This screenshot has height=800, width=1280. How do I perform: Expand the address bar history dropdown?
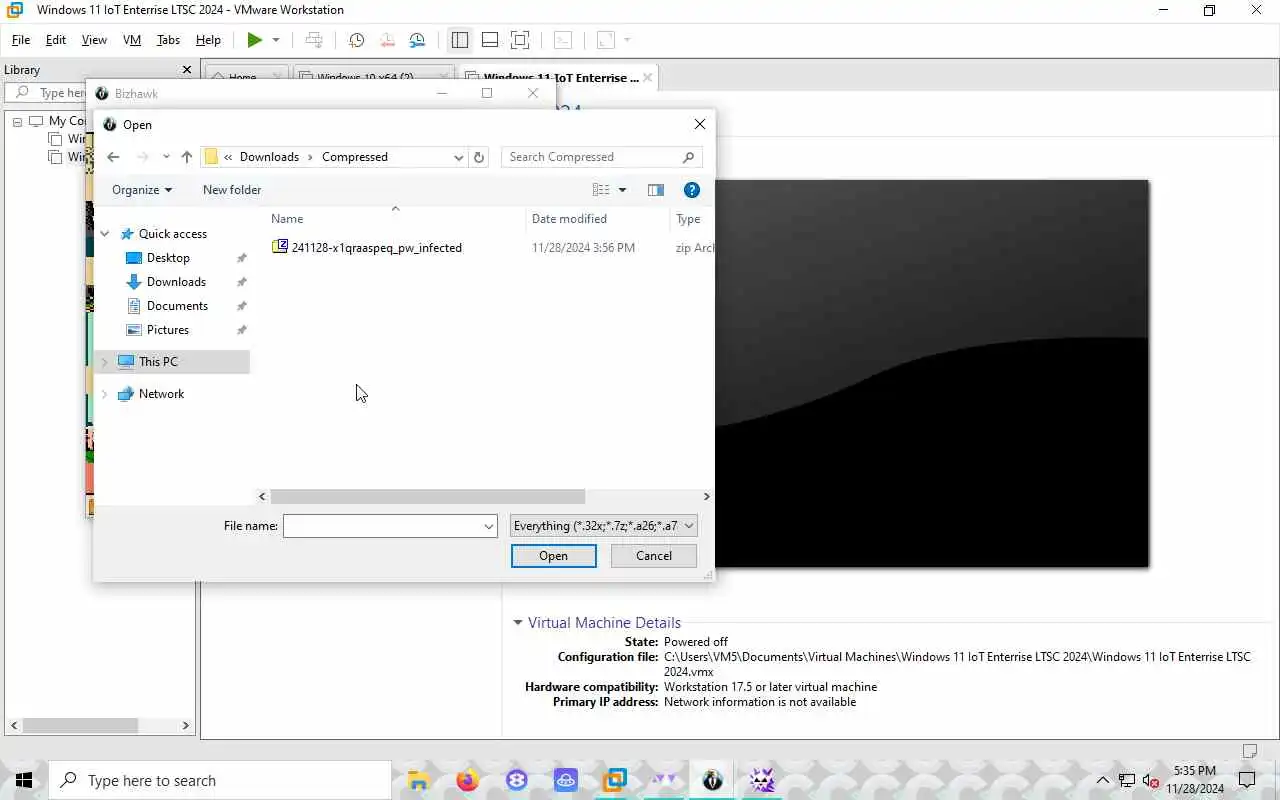pos(458,157)
